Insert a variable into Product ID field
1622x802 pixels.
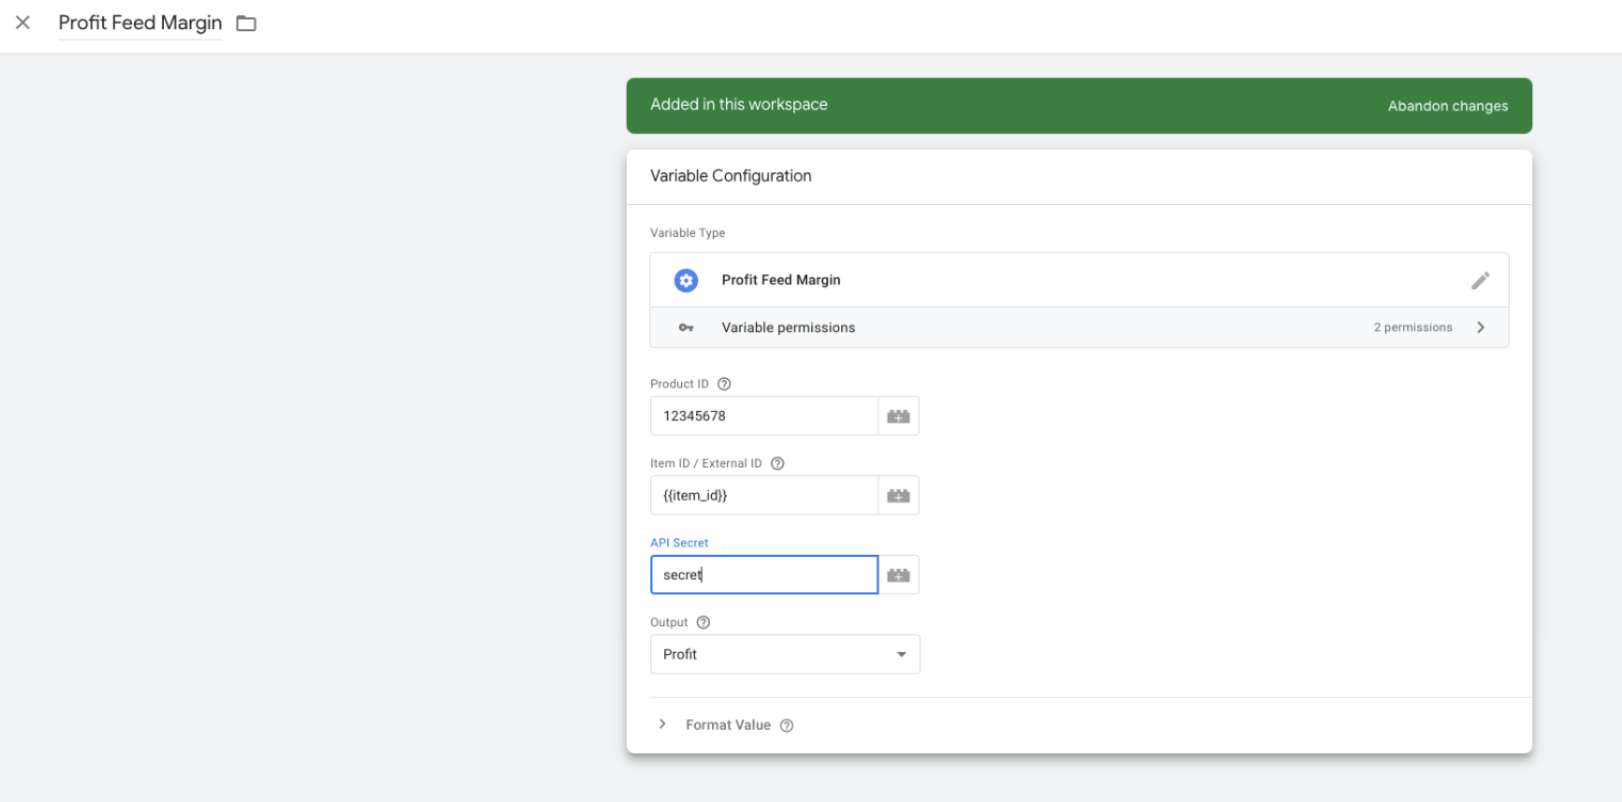[x=899, y=416]
